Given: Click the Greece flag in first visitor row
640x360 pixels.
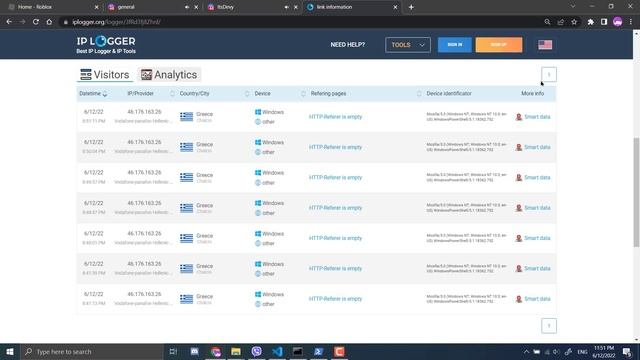Looking at the screenshot, I should click(x=187, y=117).
